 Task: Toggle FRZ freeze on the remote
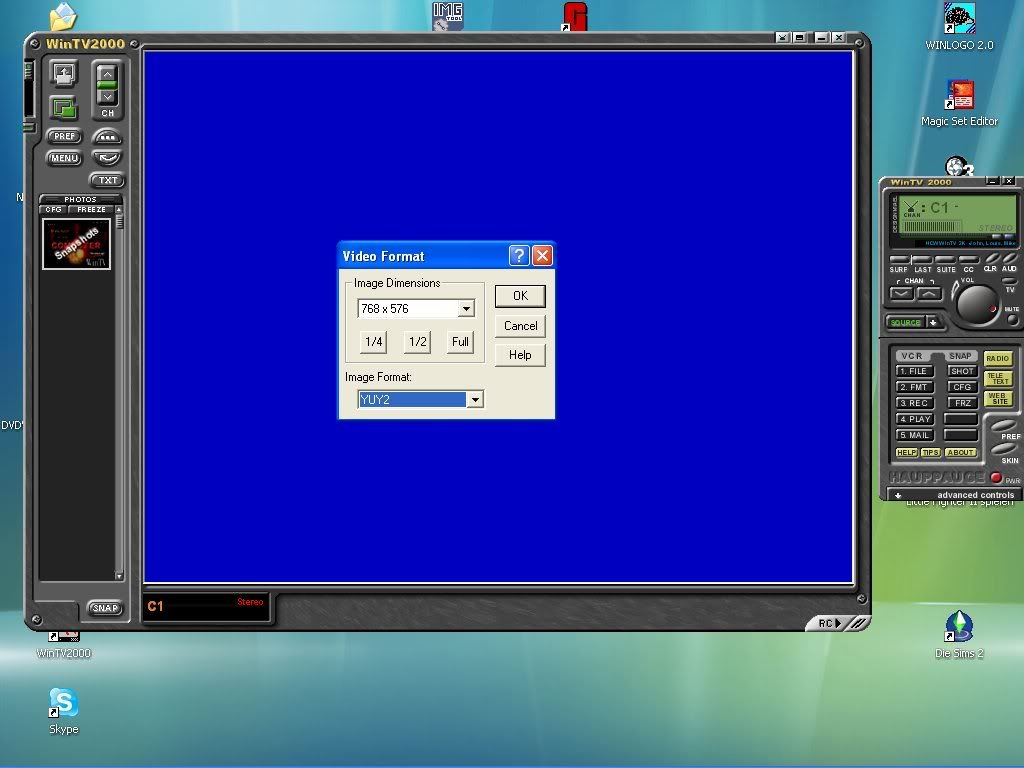coord(962,403)
